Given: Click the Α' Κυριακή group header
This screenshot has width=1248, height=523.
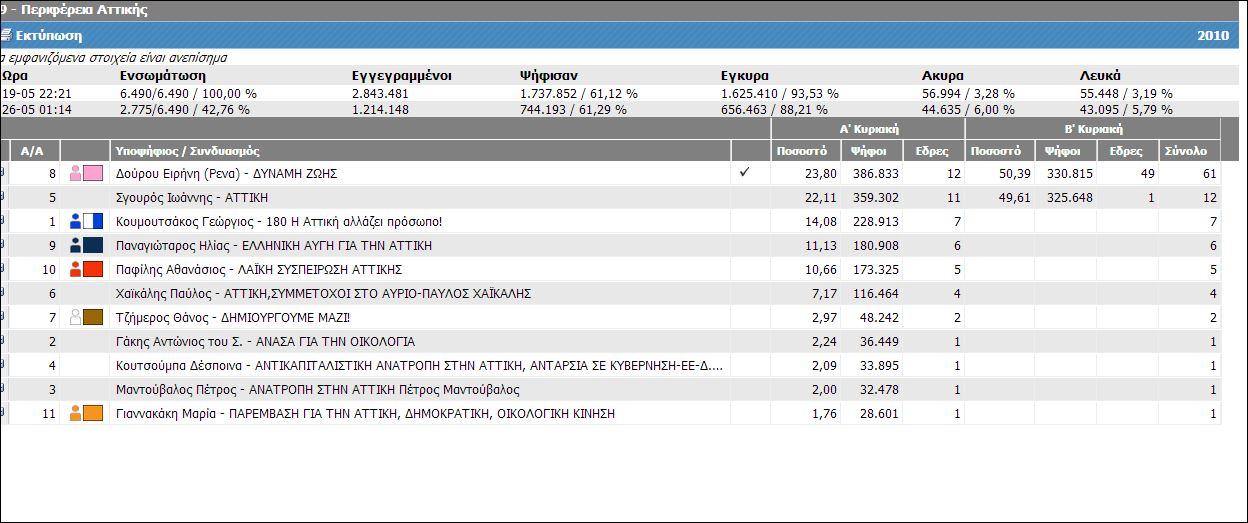Looking at the screenshot, I should [x=868, y=129].
